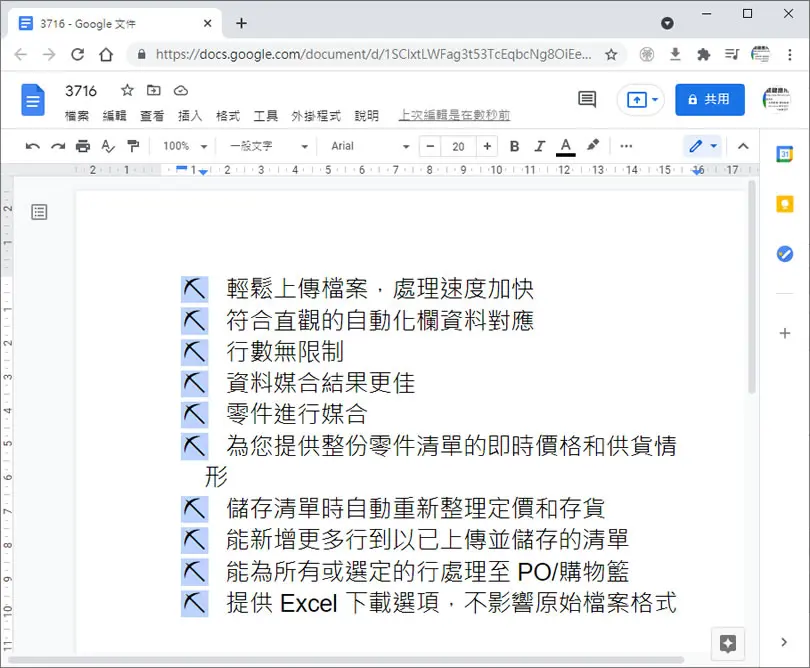Open the spelling check icon
This screenshot has height=668, width=810.
[107, 147]
